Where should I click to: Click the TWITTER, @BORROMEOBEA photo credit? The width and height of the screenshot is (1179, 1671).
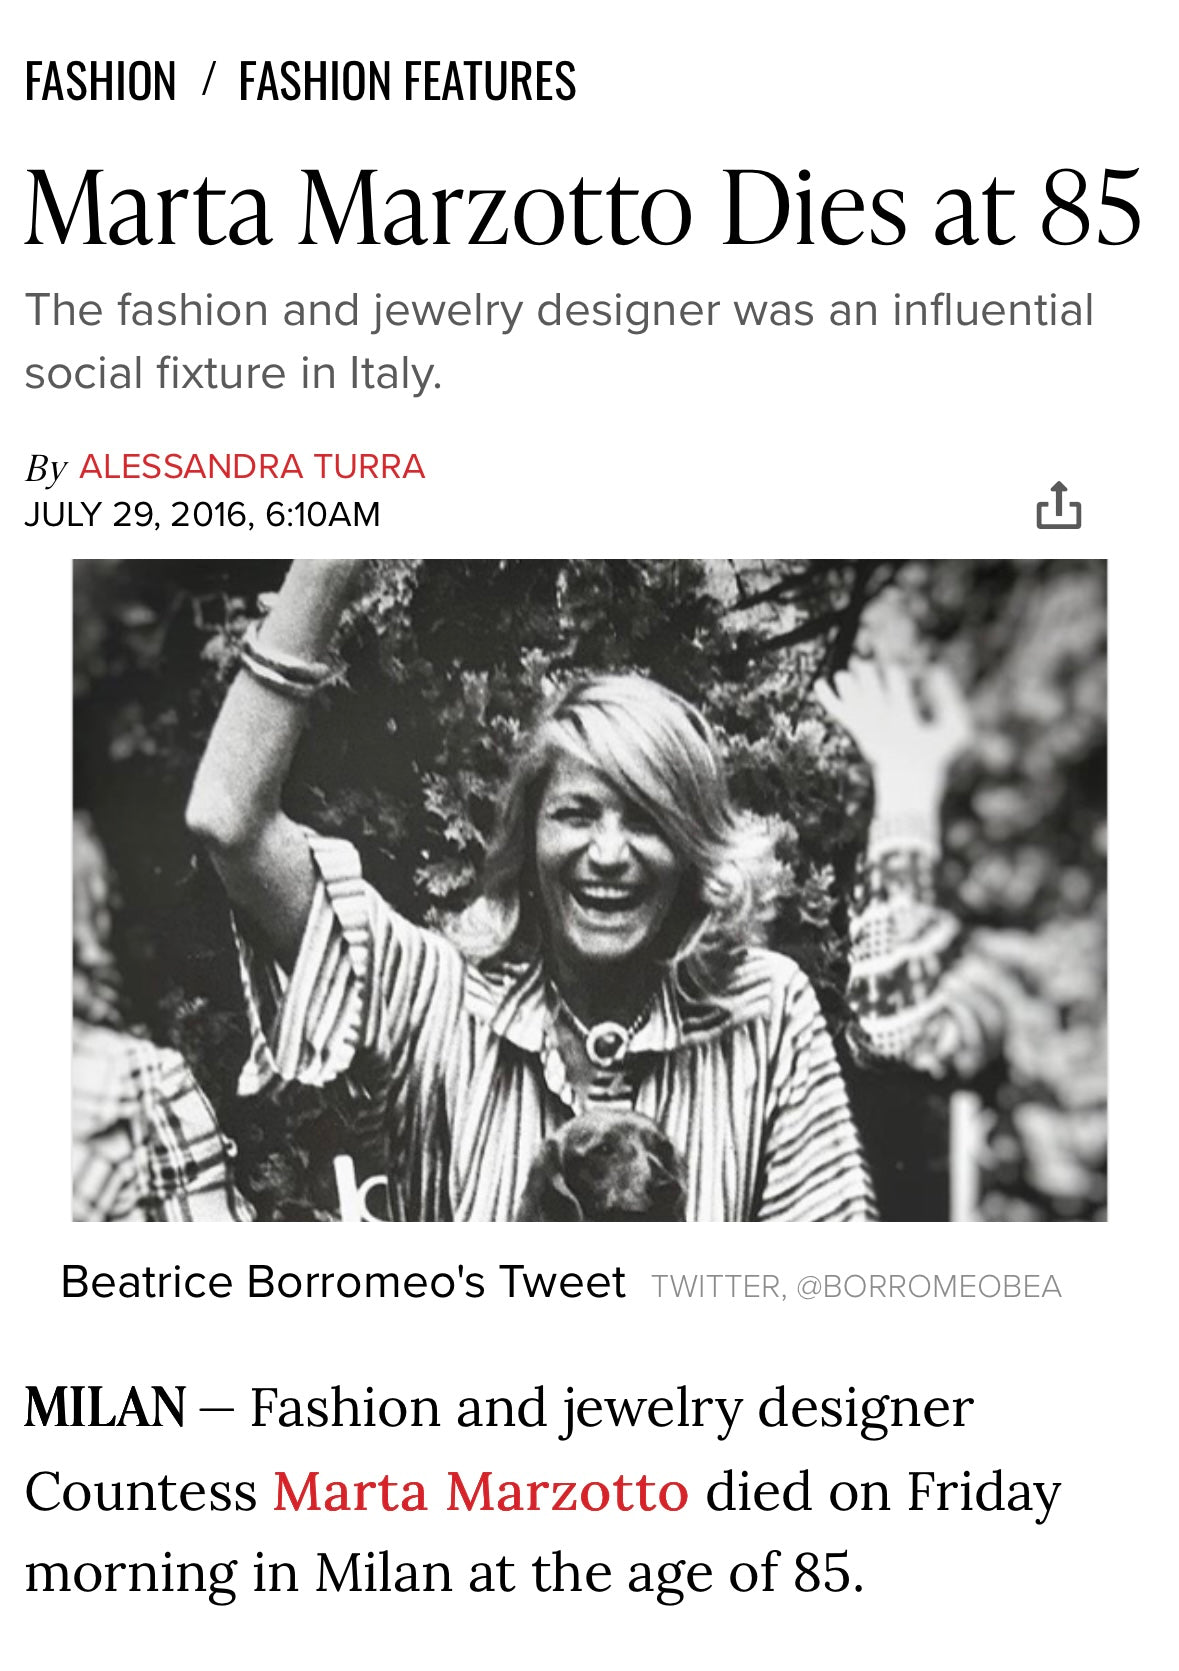(x=856, y=1286)
